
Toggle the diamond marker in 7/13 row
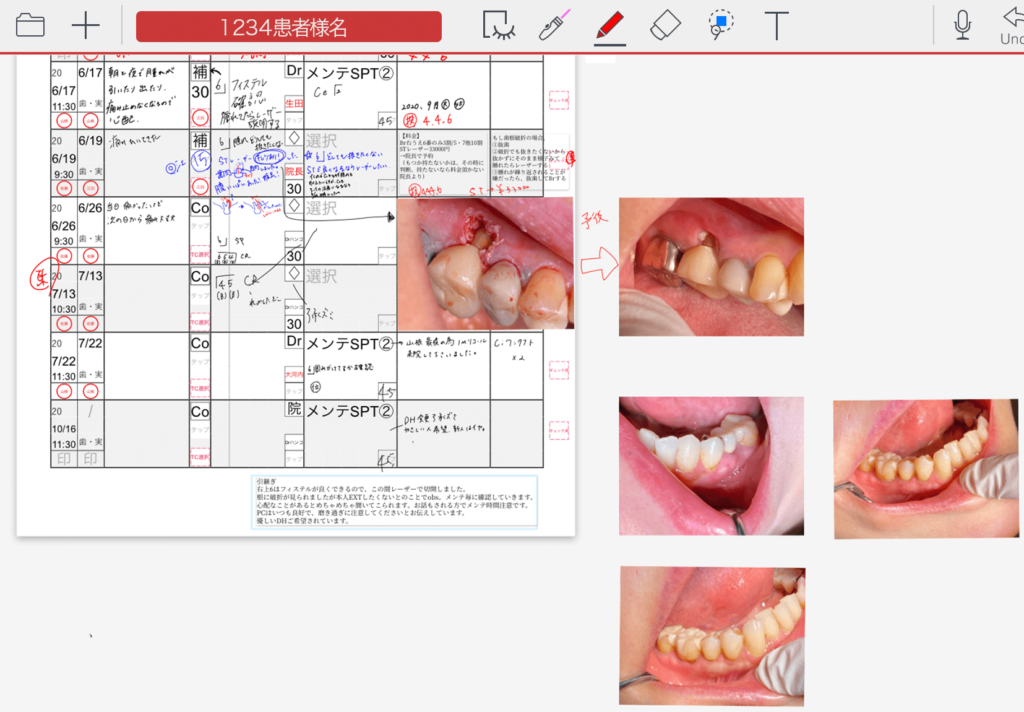click(294, 273)
